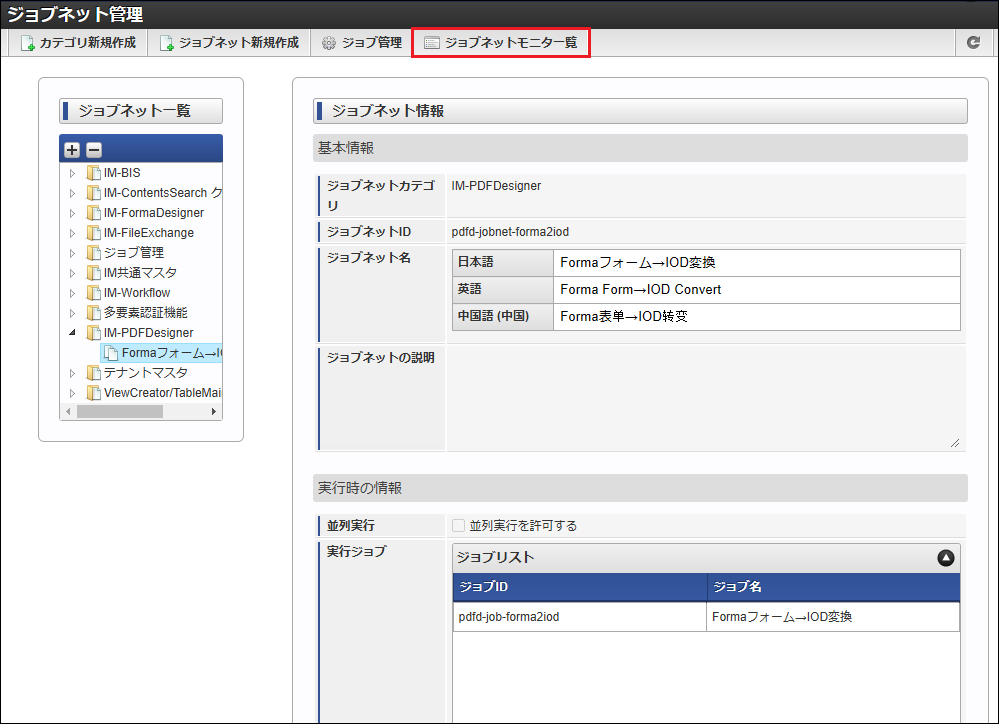This screenshot has width=999, height=724.
Task: Click the collapse-all minus icon in tree
Action: (93, 150)
